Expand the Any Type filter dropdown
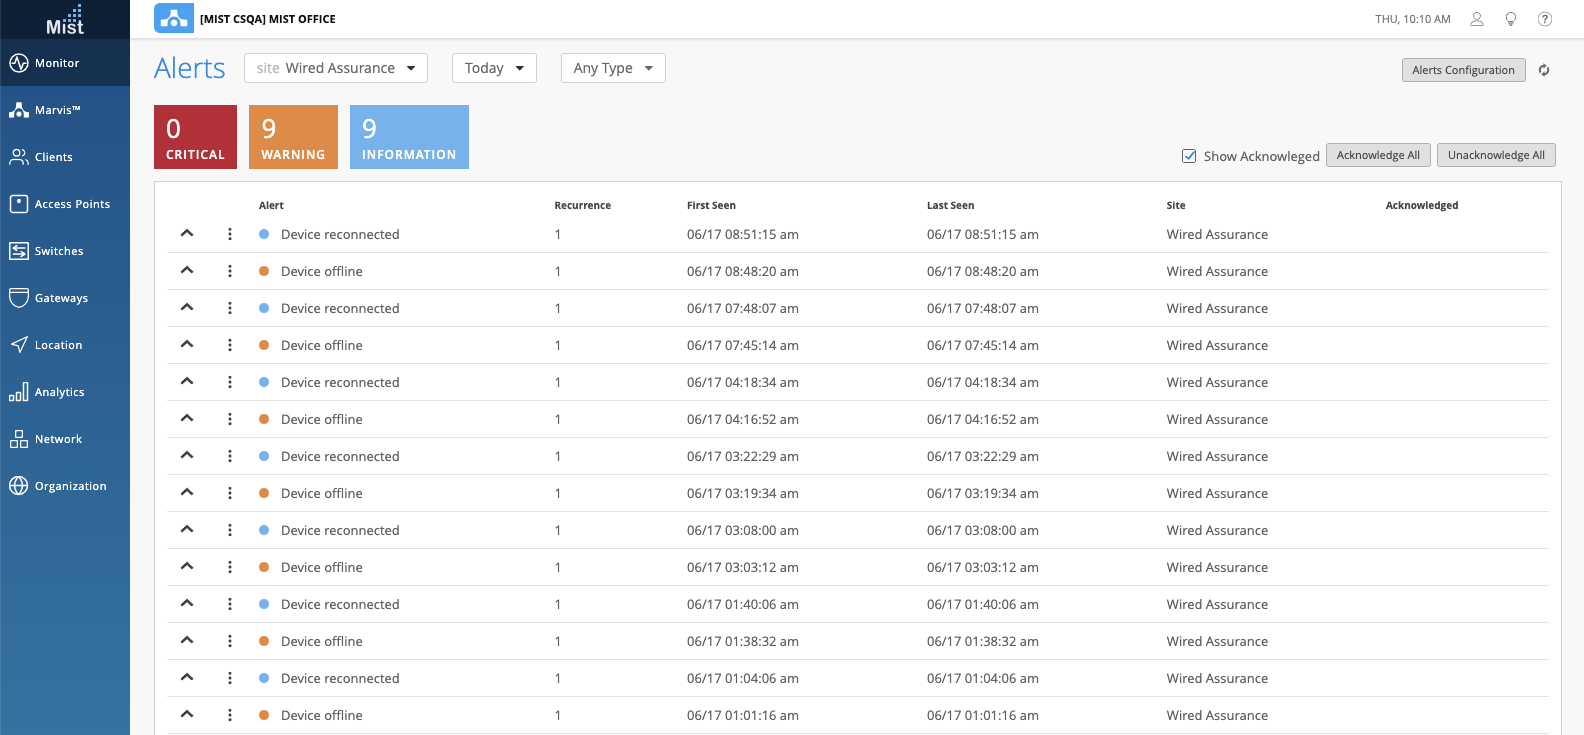1584x735 pixels. click(613, 68)
